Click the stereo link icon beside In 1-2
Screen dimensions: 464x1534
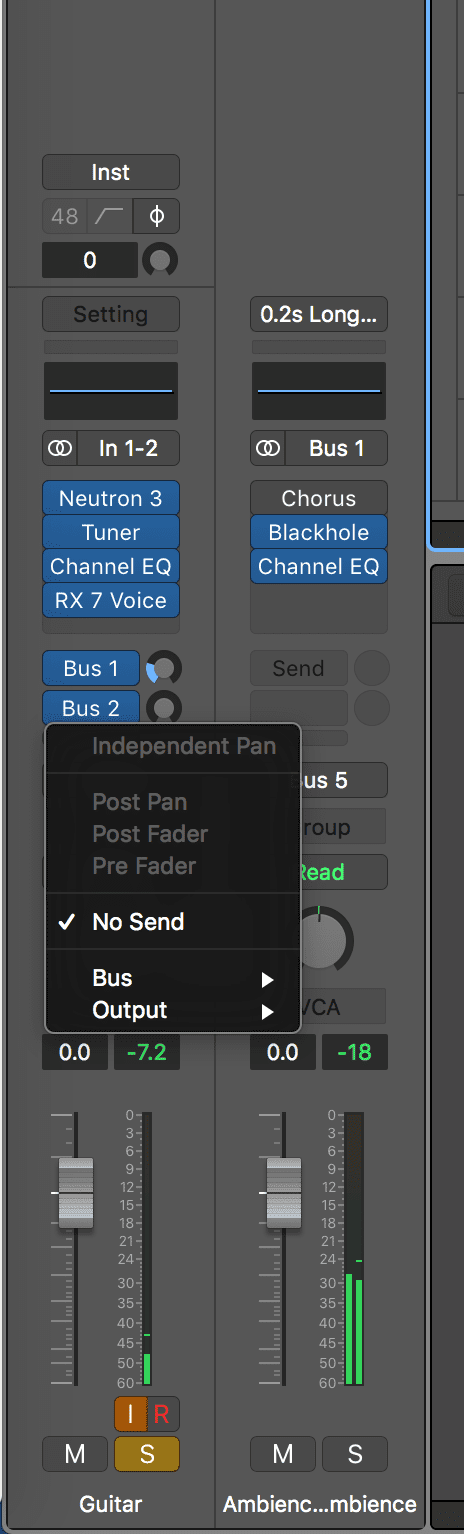click(x=60, y=448)
